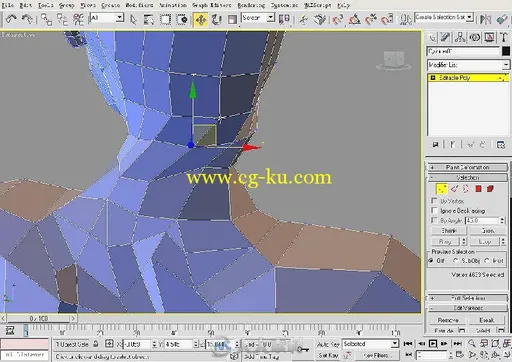
Task: Activate the Select and Scale tool
Action: [x=232, y=20]
